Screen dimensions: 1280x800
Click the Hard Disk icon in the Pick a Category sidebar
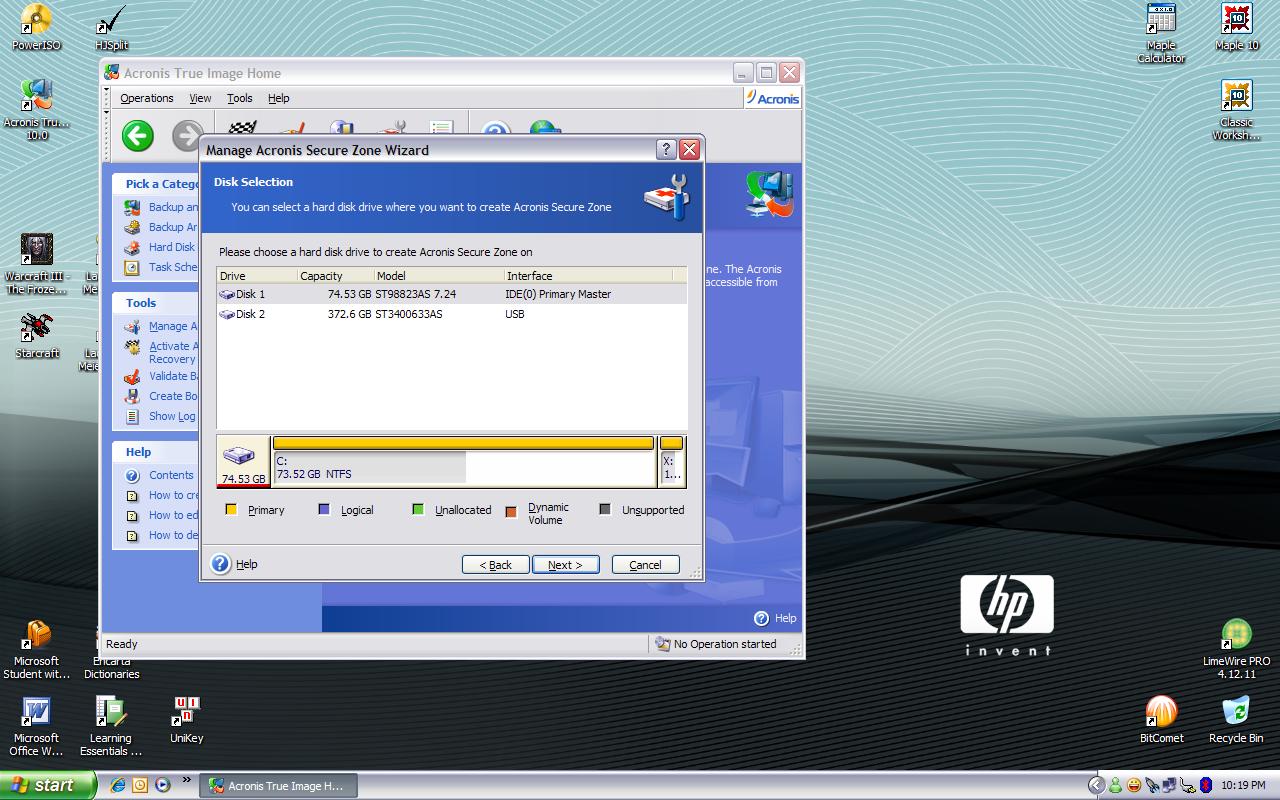132,247
